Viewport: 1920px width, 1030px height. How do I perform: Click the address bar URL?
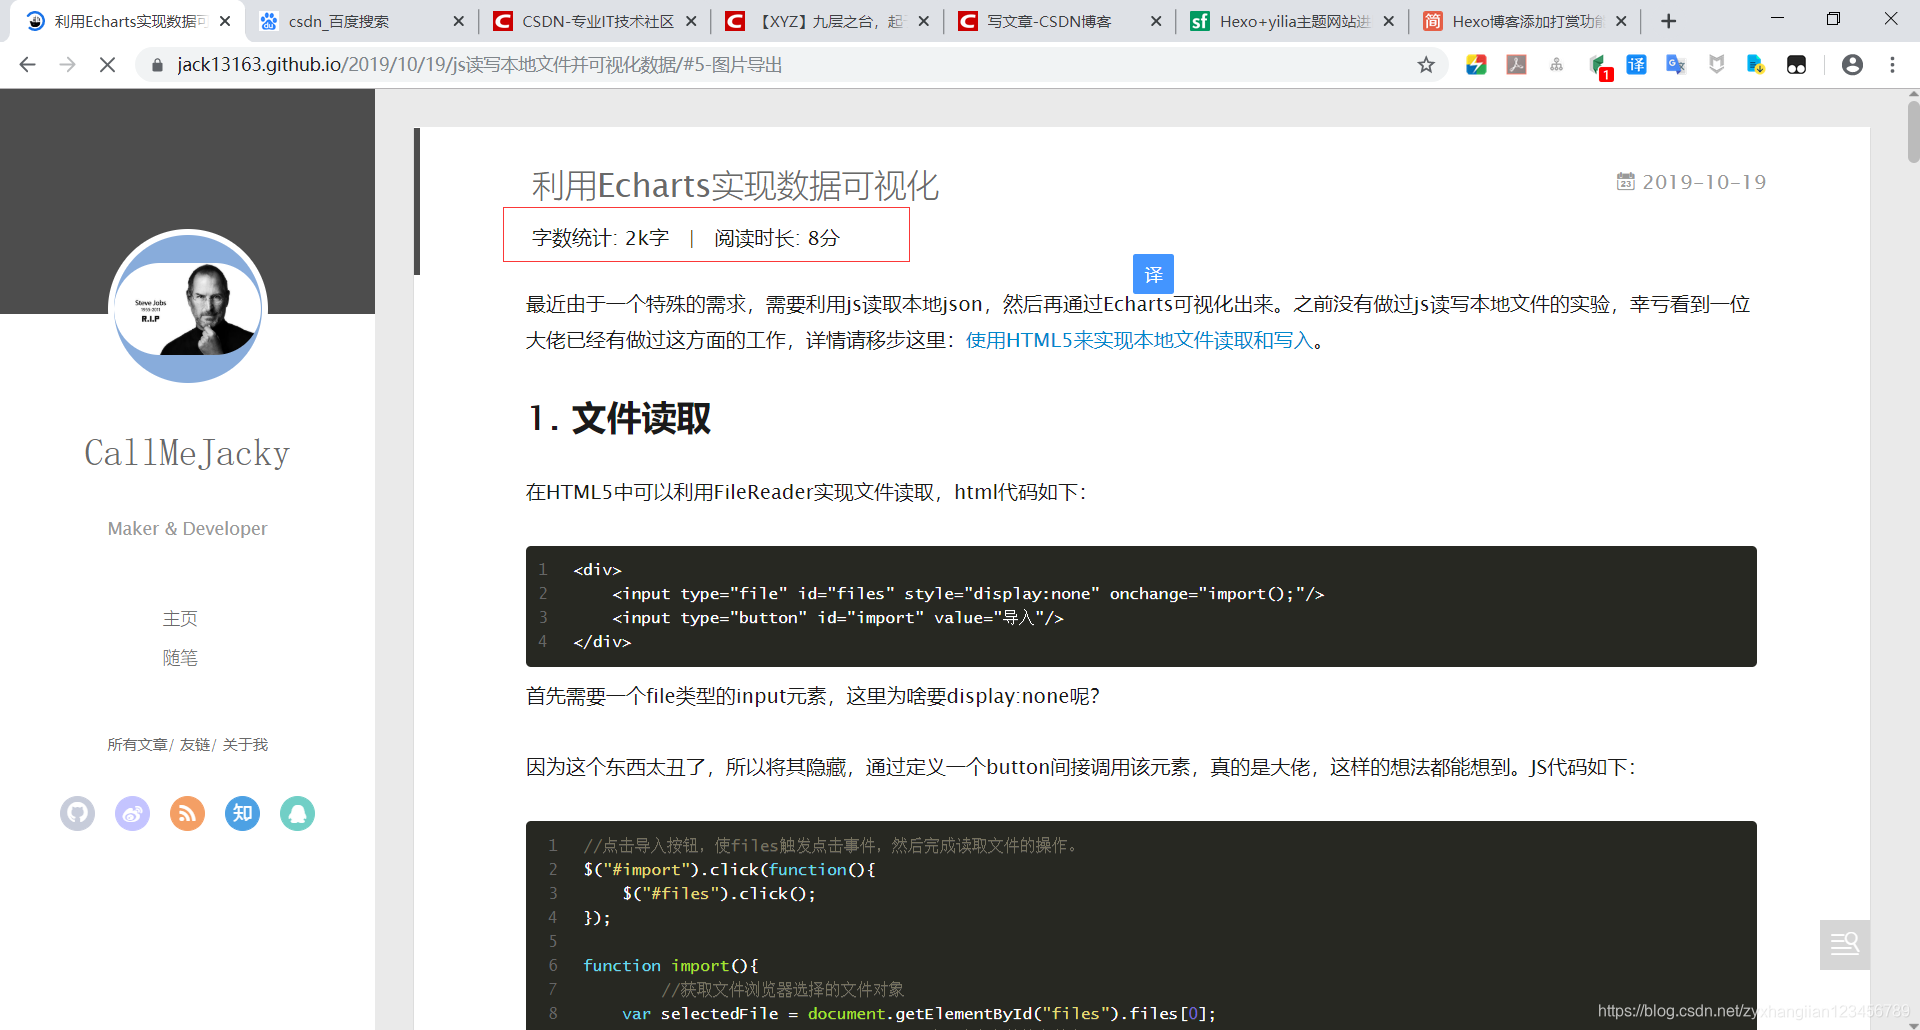coord(480,65)
